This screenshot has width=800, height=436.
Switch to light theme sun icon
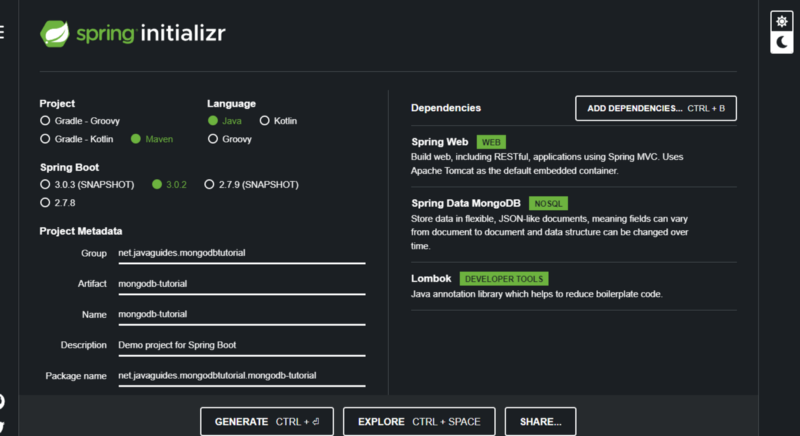tap(782, 21)
